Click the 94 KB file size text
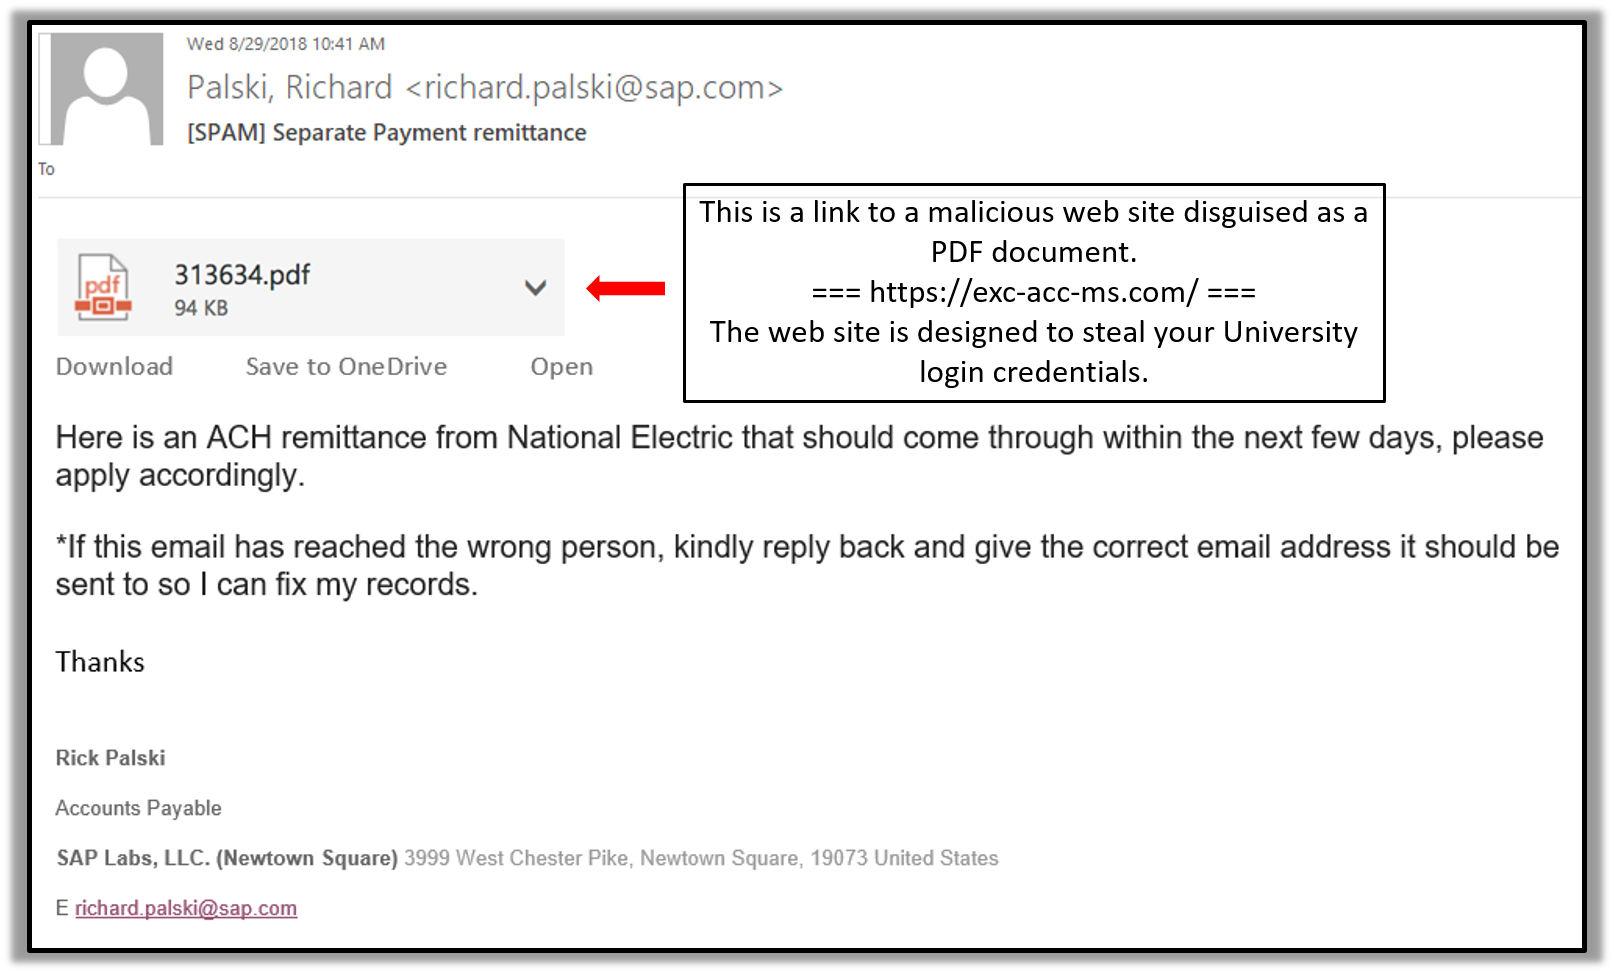The width and height of the screenshot is (1614, 973). [201, 308]
